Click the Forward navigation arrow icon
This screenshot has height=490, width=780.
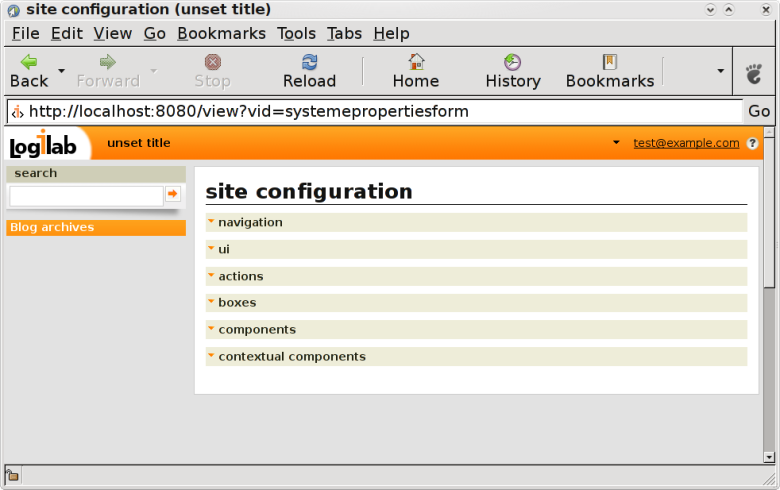tap(107, 62)
